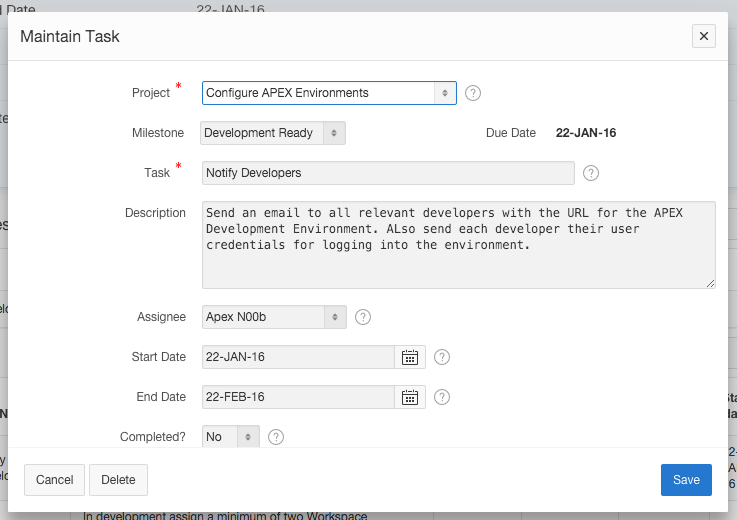
Task: Open help for the Project field
Action: tap(473, 93)
